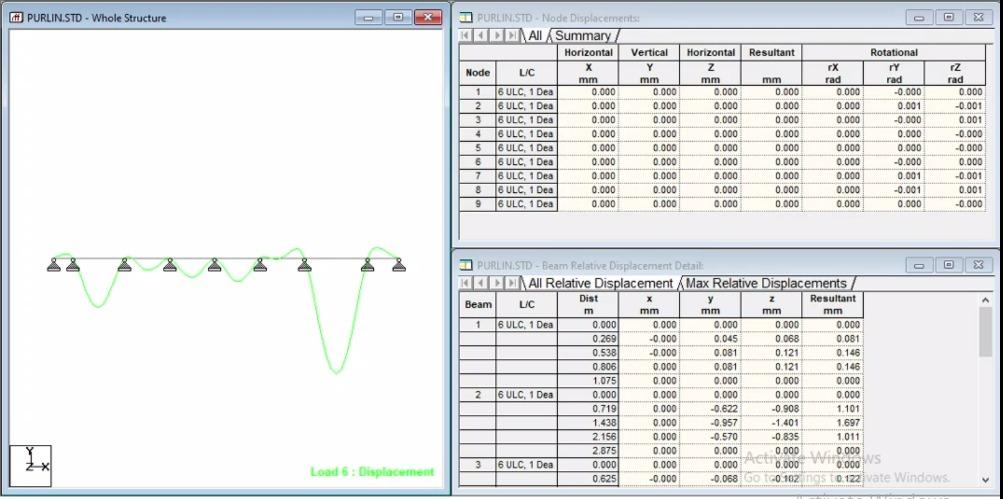Click previous tab arrow in Beam Relative Displacement
Screen dimensions: 1003x499
pyautogui.click(x=480, y=283)
